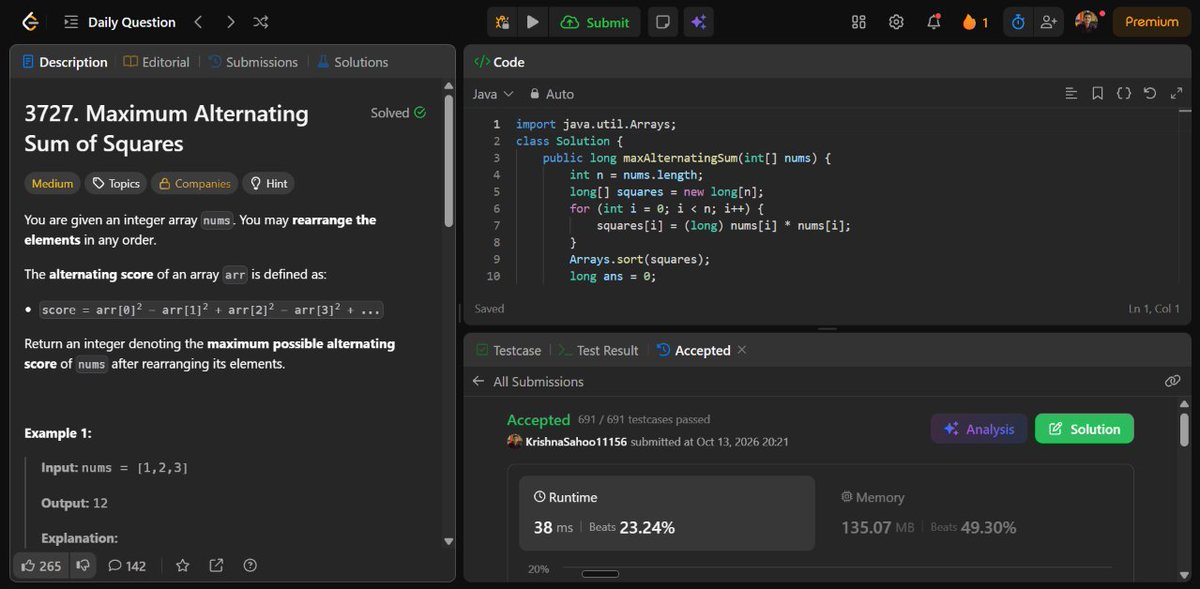Open the notes sticky icon

[x=661, y=22]
